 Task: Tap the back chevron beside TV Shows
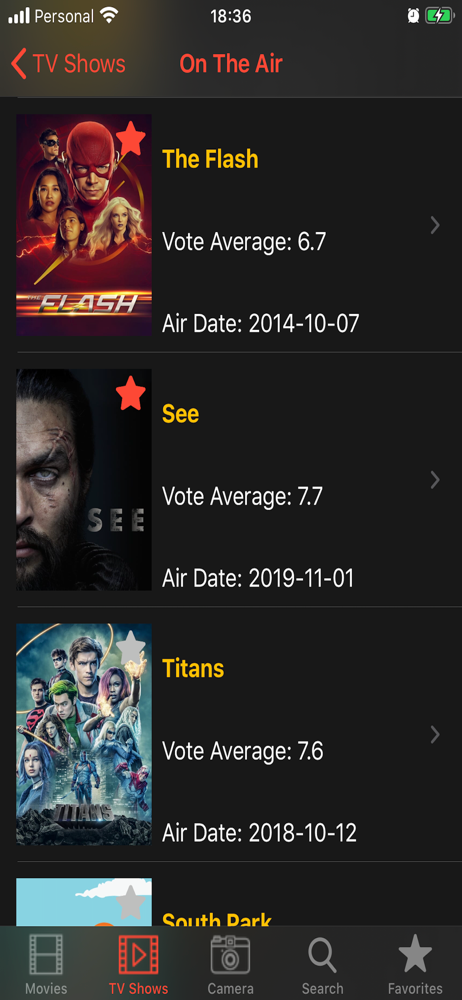click(x=19, y=64)
